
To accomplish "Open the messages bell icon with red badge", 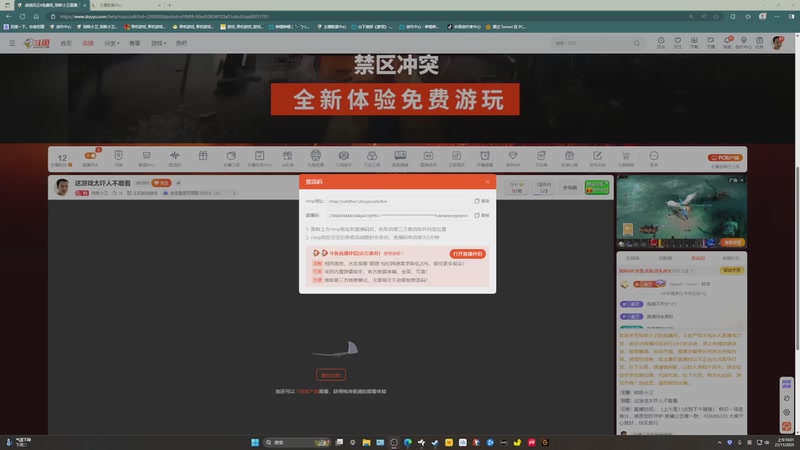I will (728, 42).
